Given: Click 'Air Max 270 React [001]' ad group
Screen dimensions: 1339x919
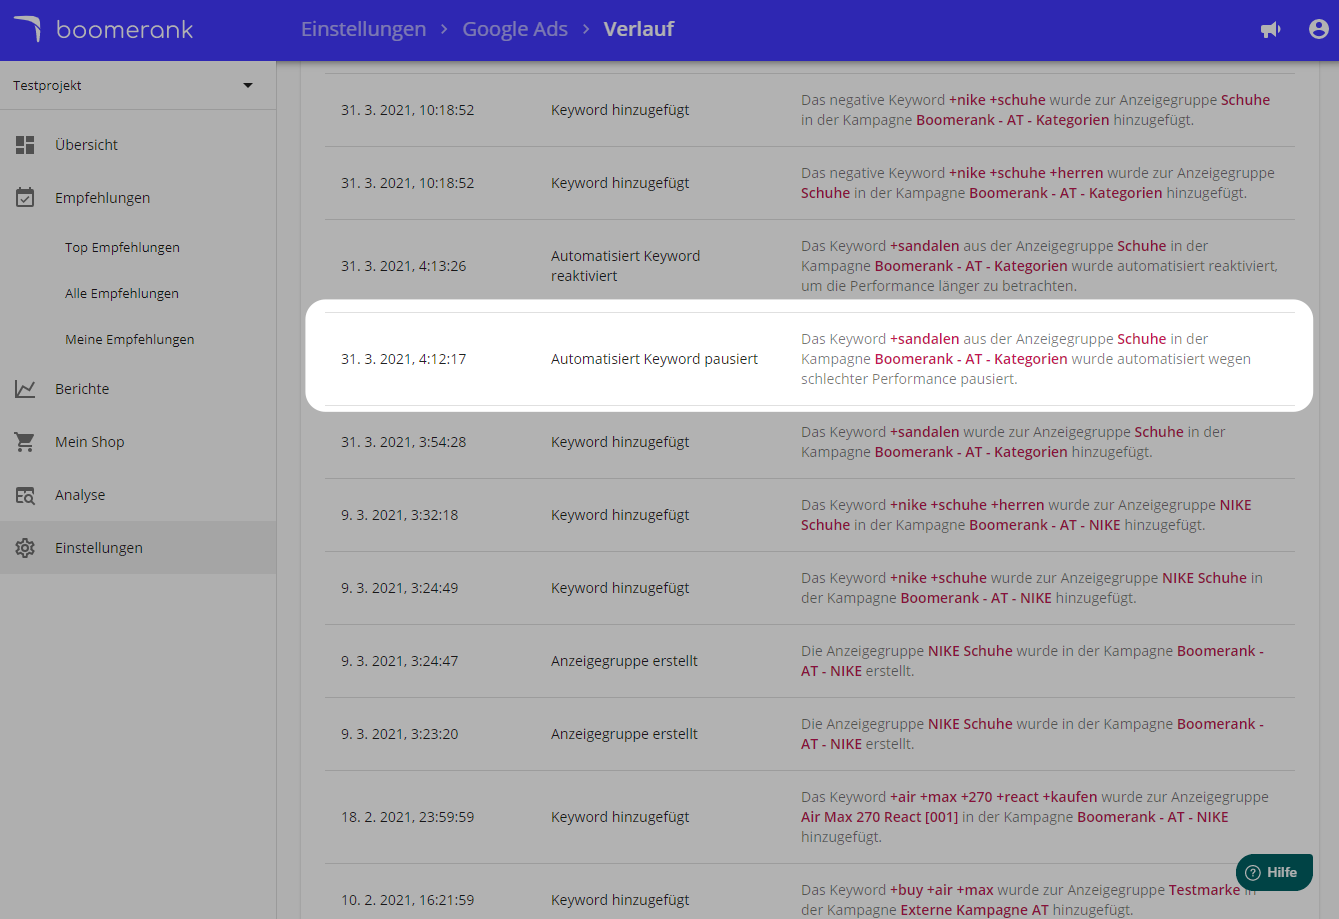Looking at the screenshot, I should (x=879, y=817).
